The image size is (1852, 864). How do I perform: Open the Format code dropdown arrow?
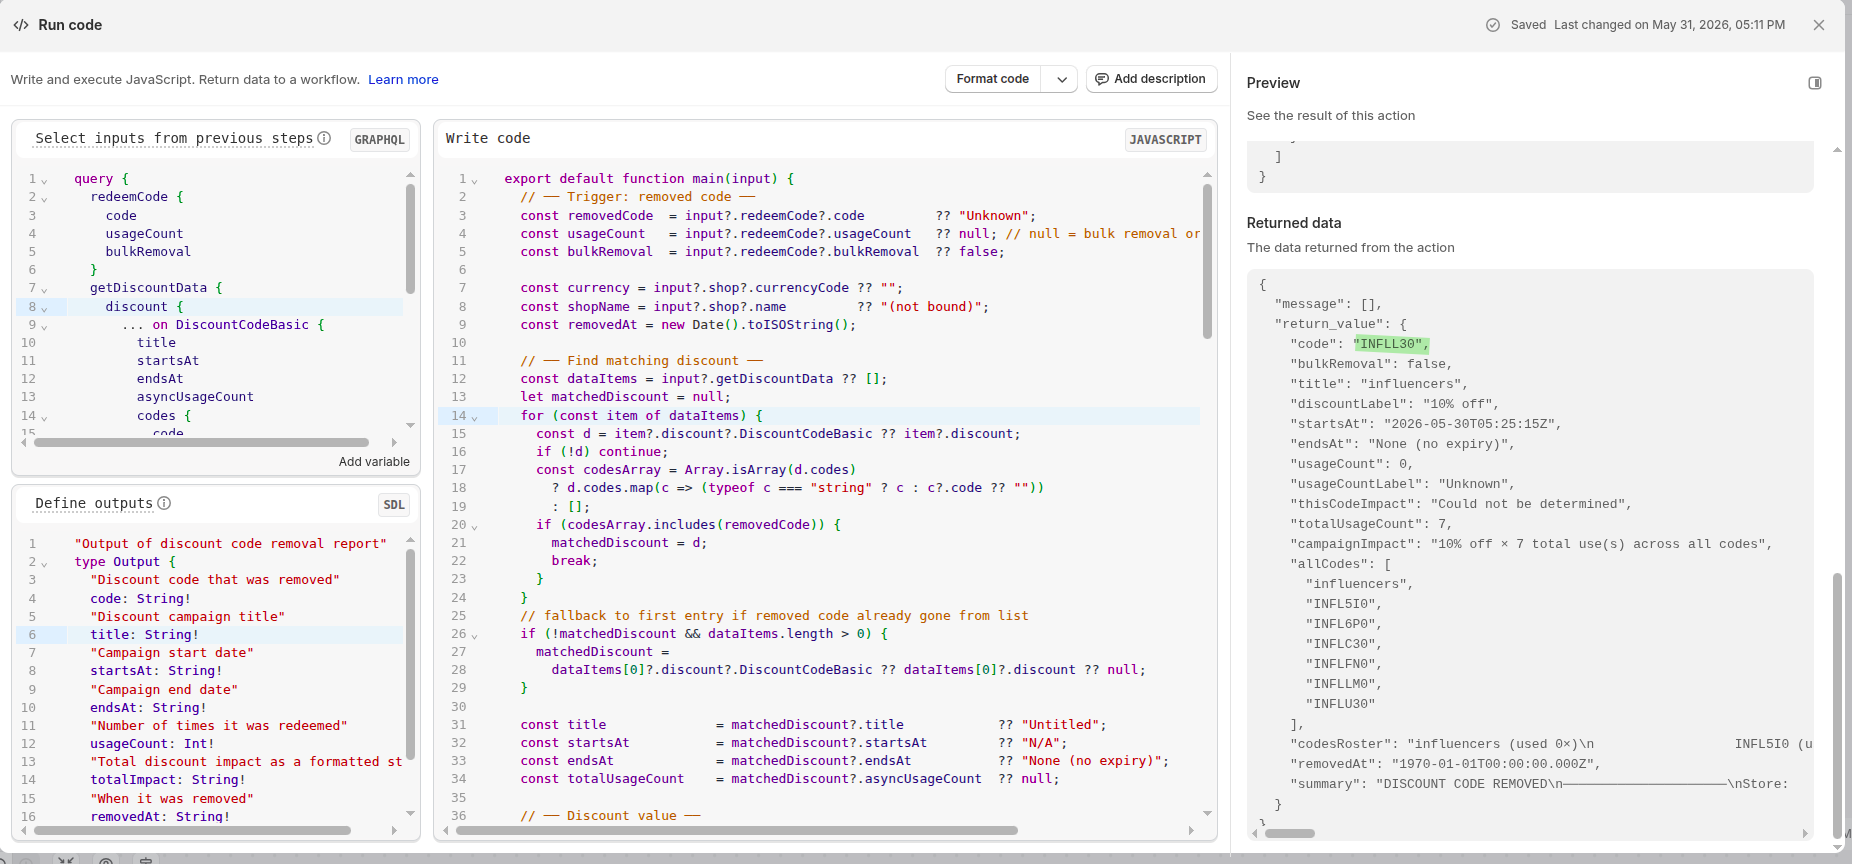point(1061,79)
